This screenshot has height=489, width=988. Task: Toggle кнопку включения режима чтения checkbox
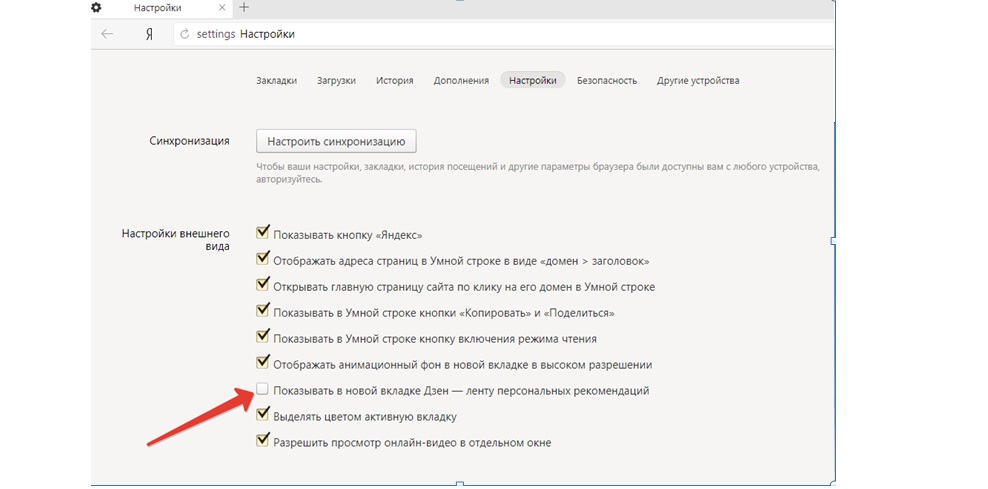click(263, 337)
